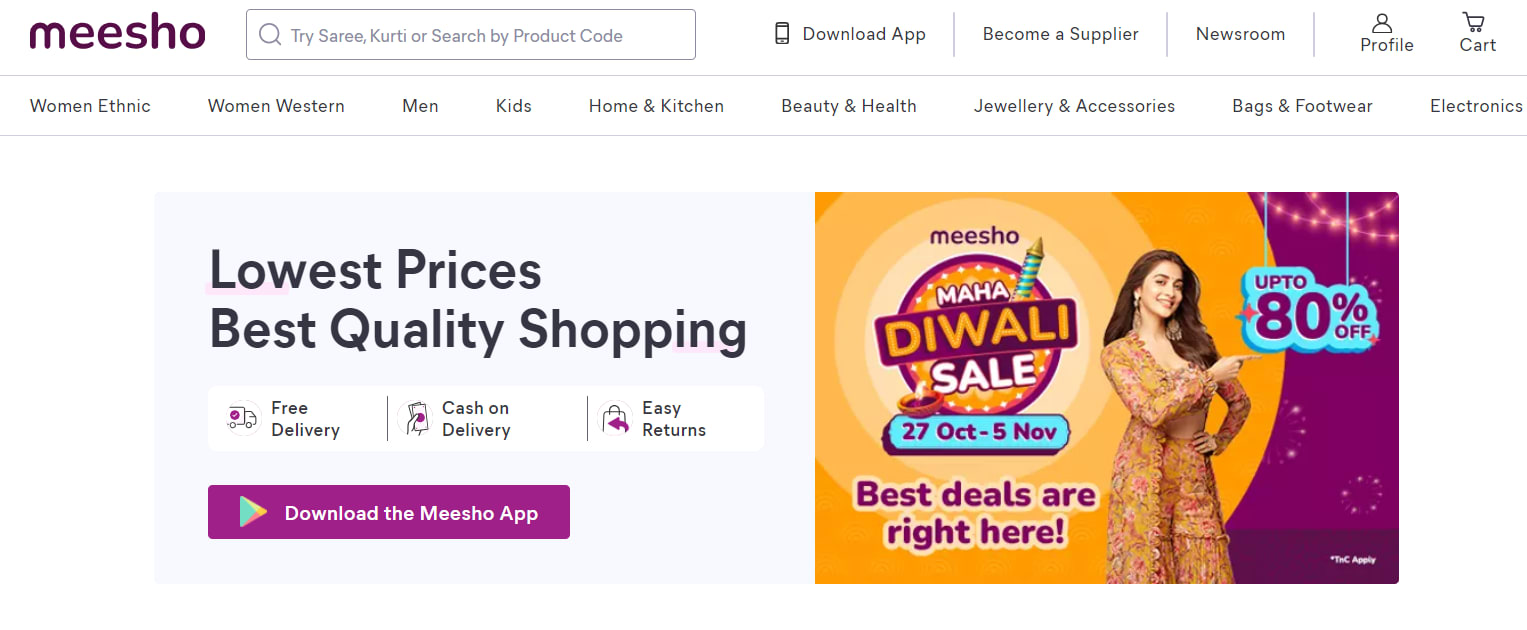Viewport: 1527px width, 630px height.
Task: Select Home & Kitchen category
Action: click(656, 105)
